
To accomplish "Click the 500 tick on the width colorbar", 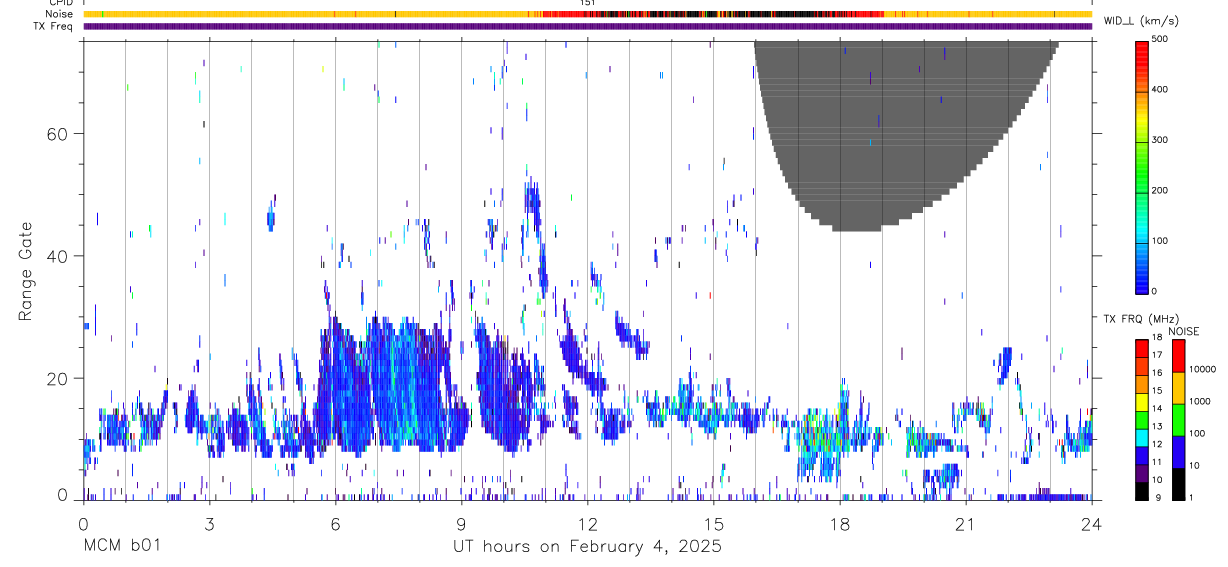I will coord(1160,39).
